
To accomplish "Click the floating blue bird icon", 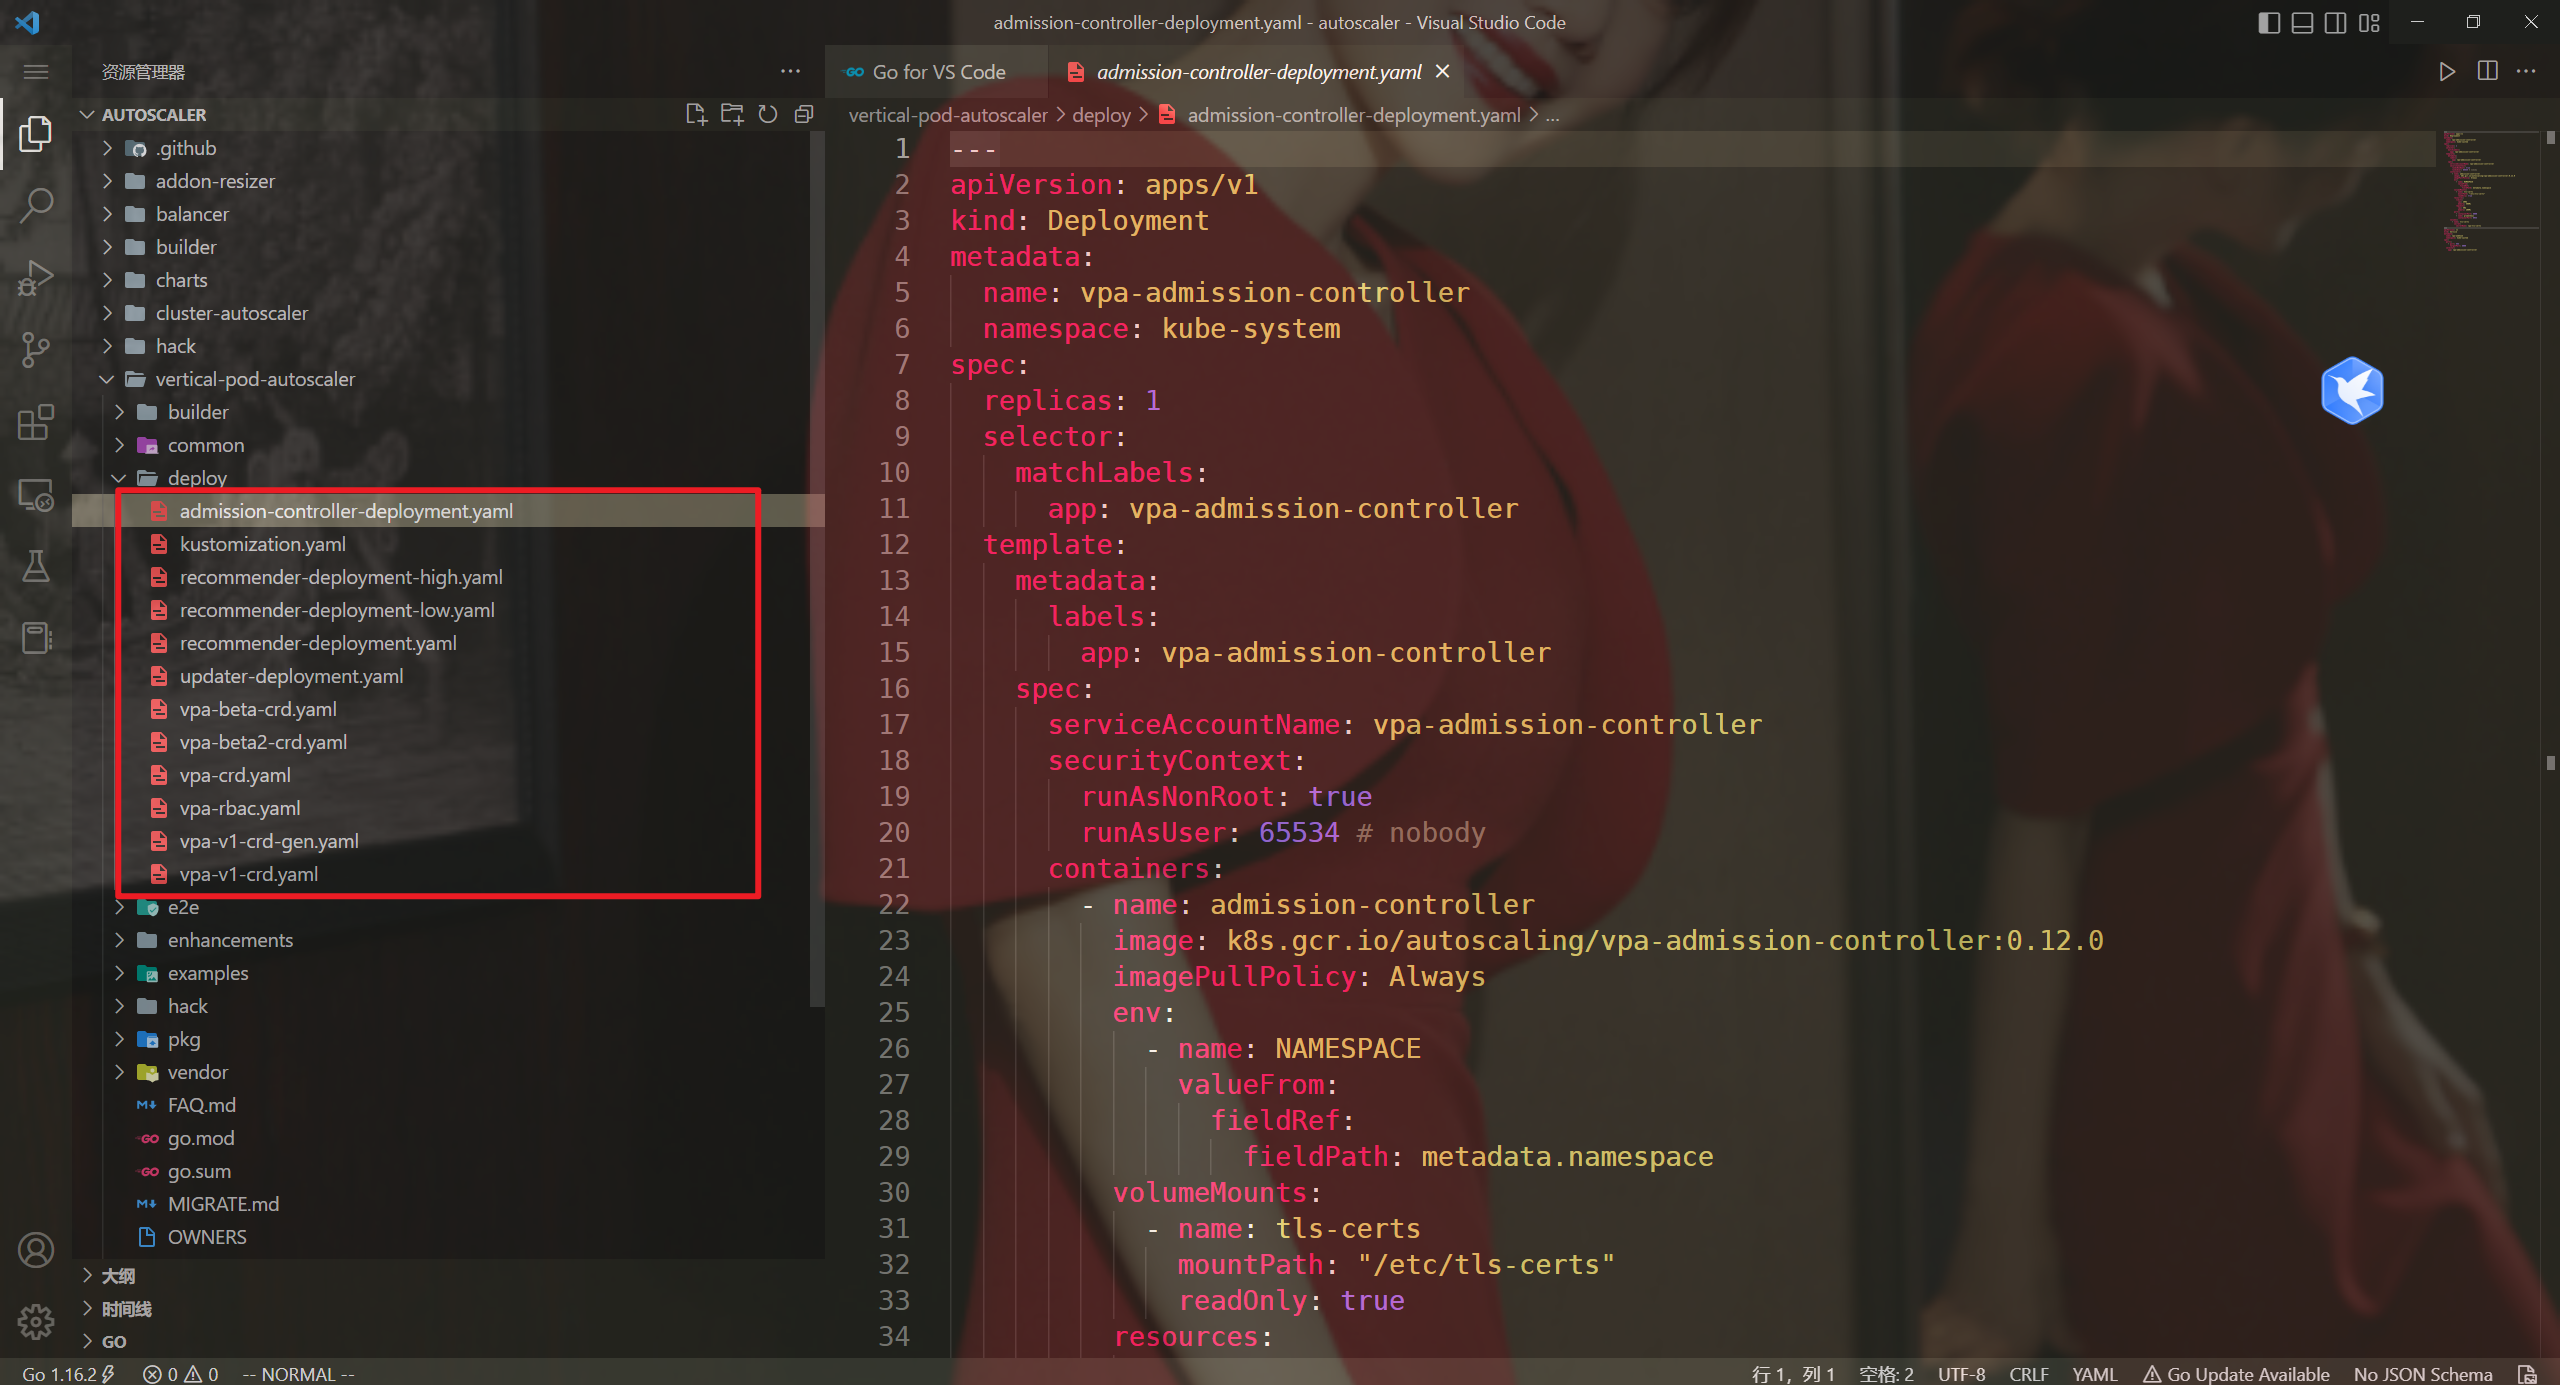I will [x=2352, y=391].
